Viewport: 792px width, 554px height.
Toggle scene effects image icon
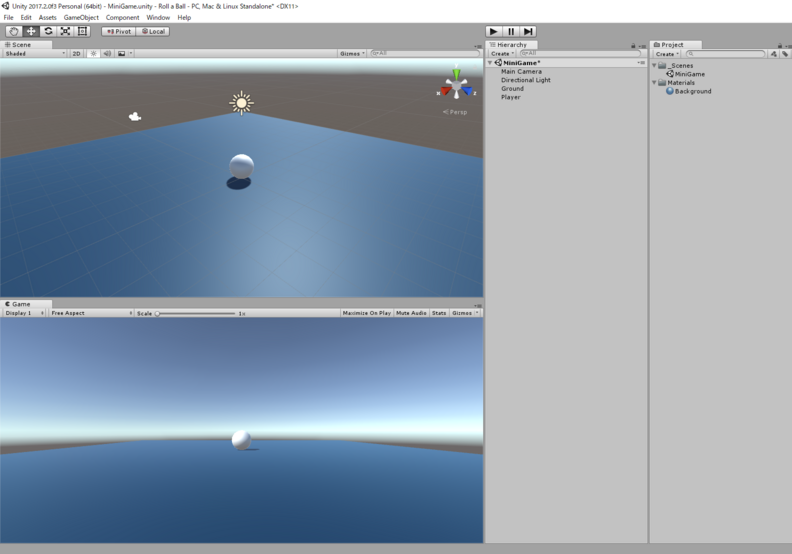122,54
